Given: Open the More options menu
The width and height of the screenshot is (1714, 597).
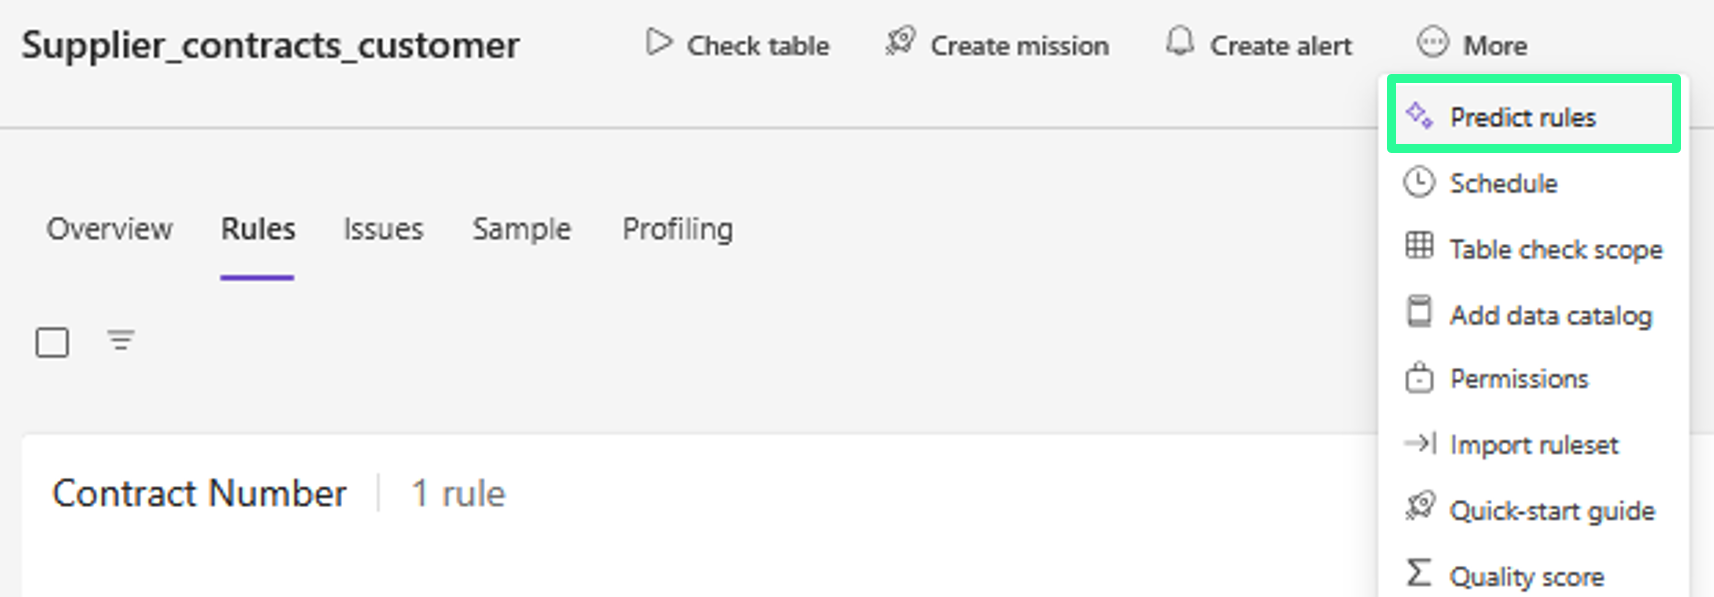Looking at the screenshot, I should pyautogui.click(x=1472, y=44).
